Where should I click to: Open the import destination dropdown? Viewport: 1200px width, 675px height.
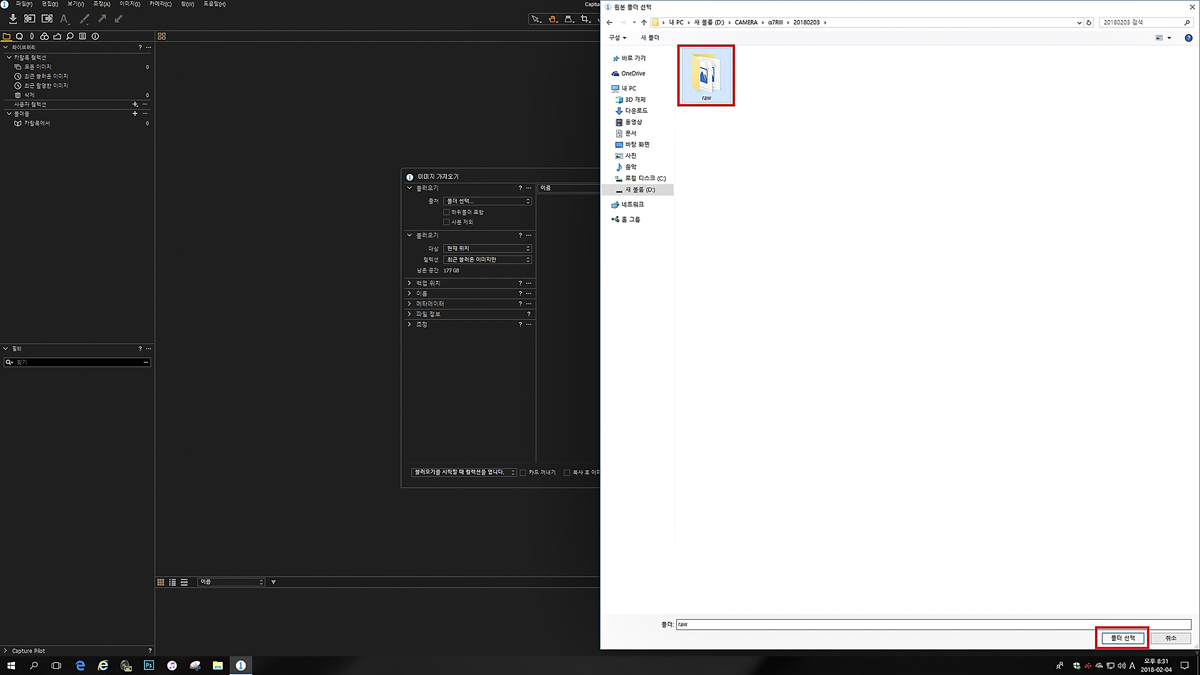pyautogui.click(x=487, y=248)
